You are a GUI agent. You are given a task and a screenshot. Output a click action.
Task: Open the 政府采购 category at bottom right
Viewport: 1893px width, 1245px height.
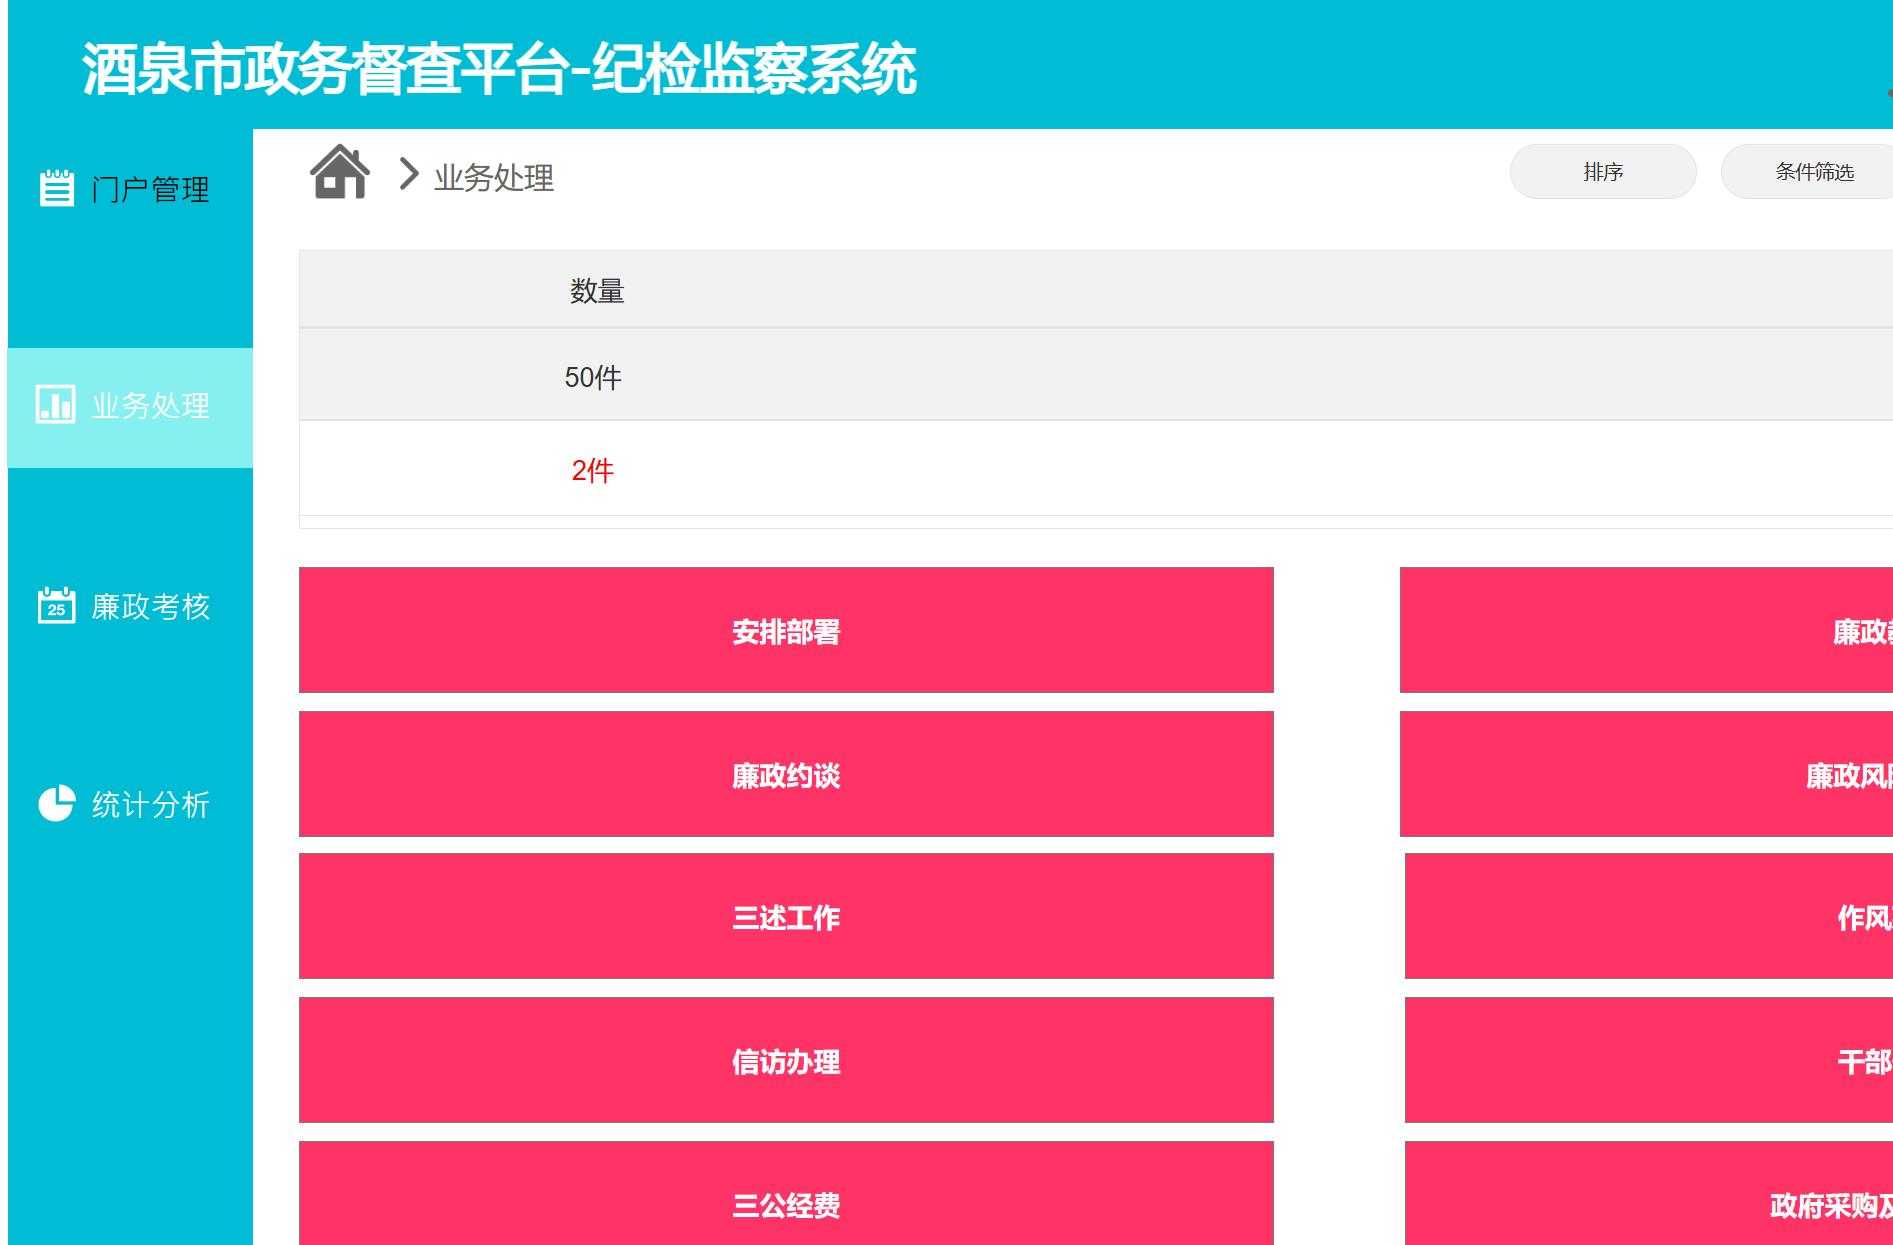point(1700,1203)
